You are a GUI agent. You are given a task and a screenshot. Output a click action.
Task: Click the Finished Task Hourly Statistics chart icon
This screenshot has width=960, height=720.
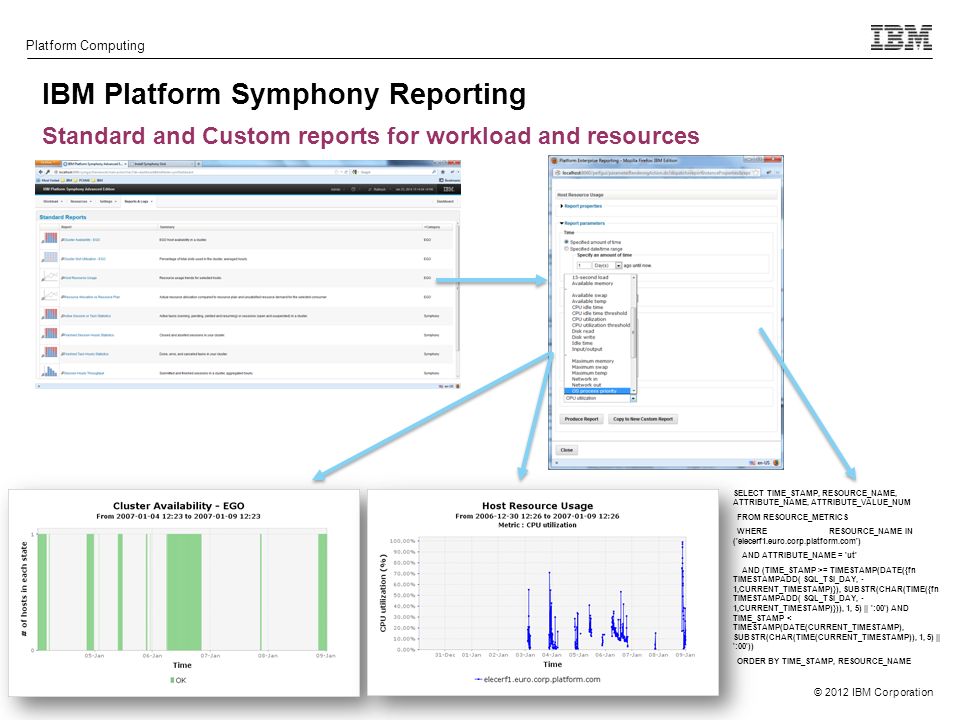pyautogui.click(x=50, y=353)
